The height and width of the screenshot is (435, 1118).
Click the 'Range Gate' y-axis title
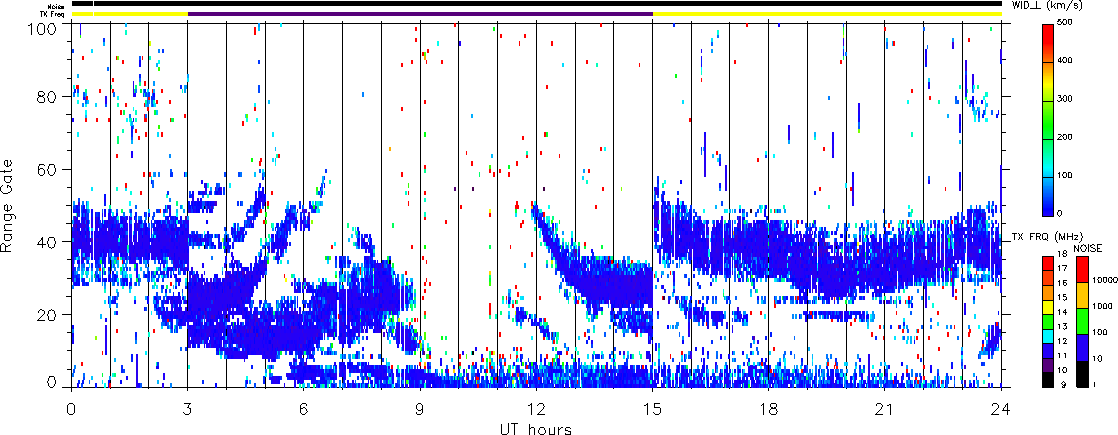(9, 205)
